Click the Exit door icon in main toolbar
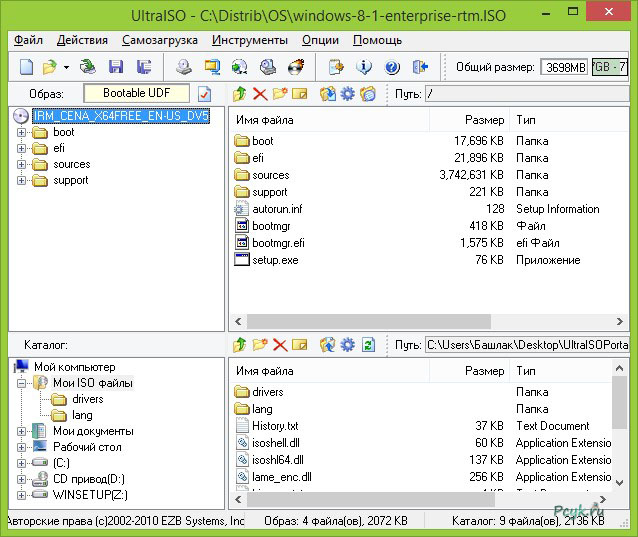This screenshot has height=537, width=638. pyautogui.click(x=420, y=68)
